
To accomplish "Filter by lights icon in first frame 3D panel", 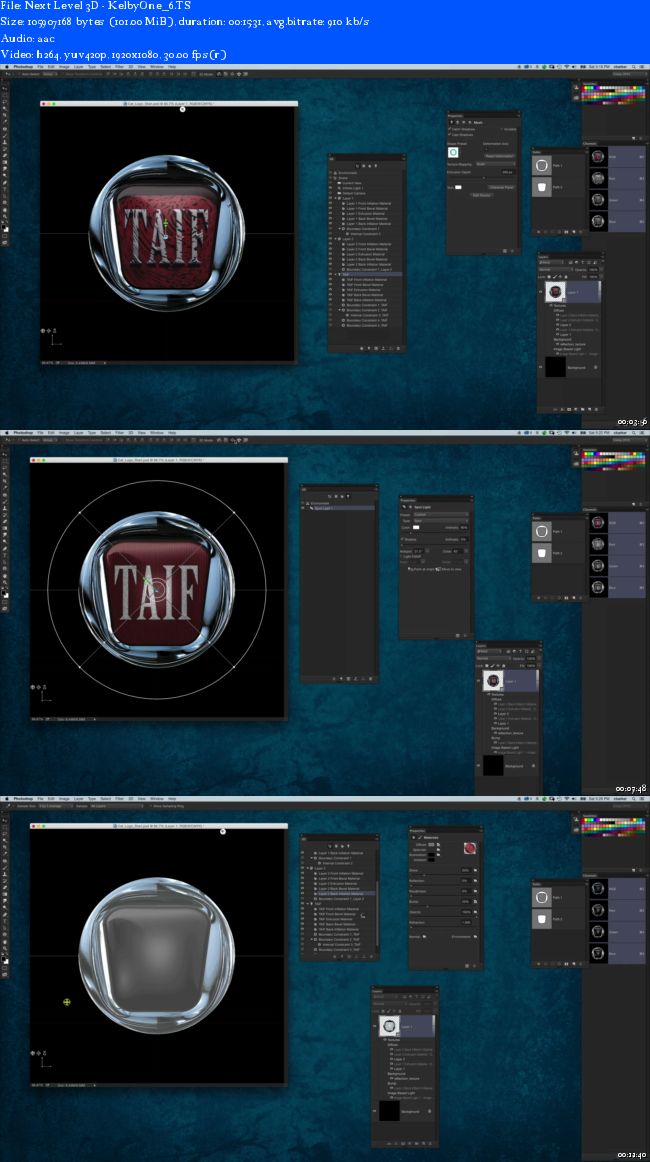I will pos(377,166).
